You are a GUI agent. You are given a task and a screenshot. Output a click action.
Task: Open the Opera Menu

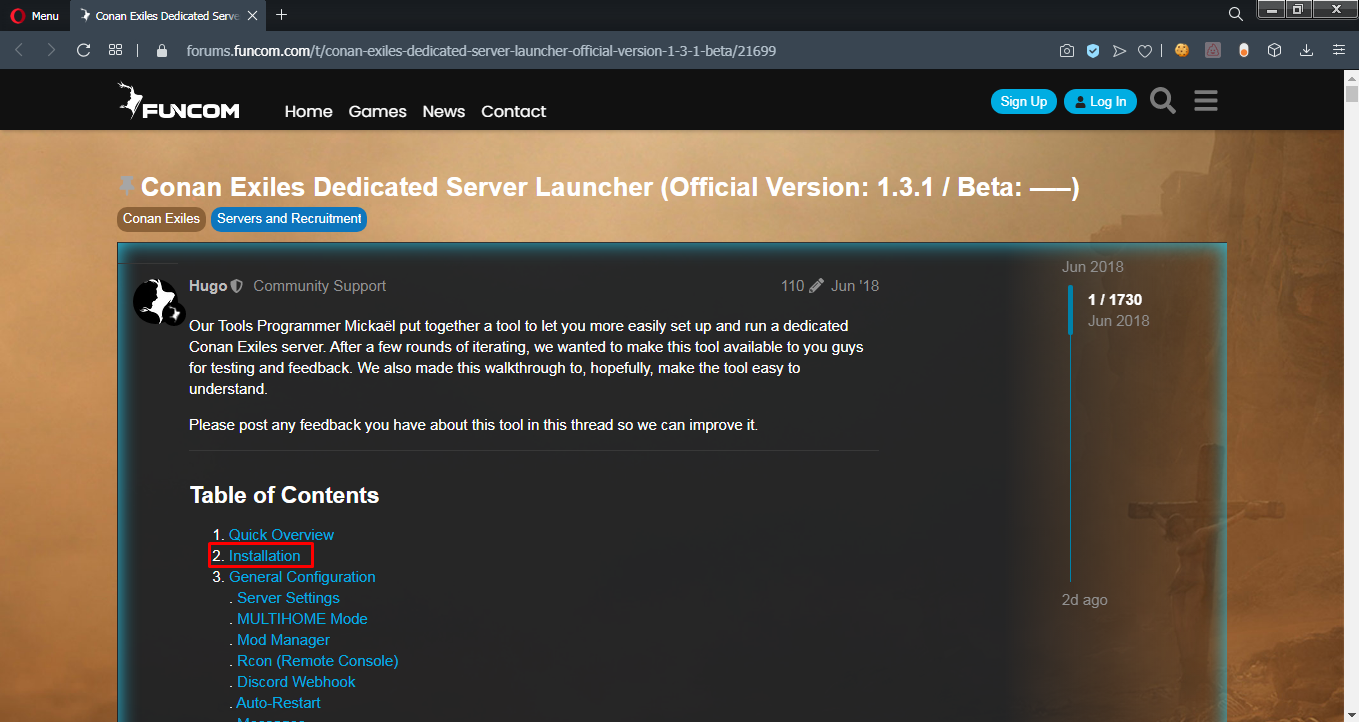point(35,15)
